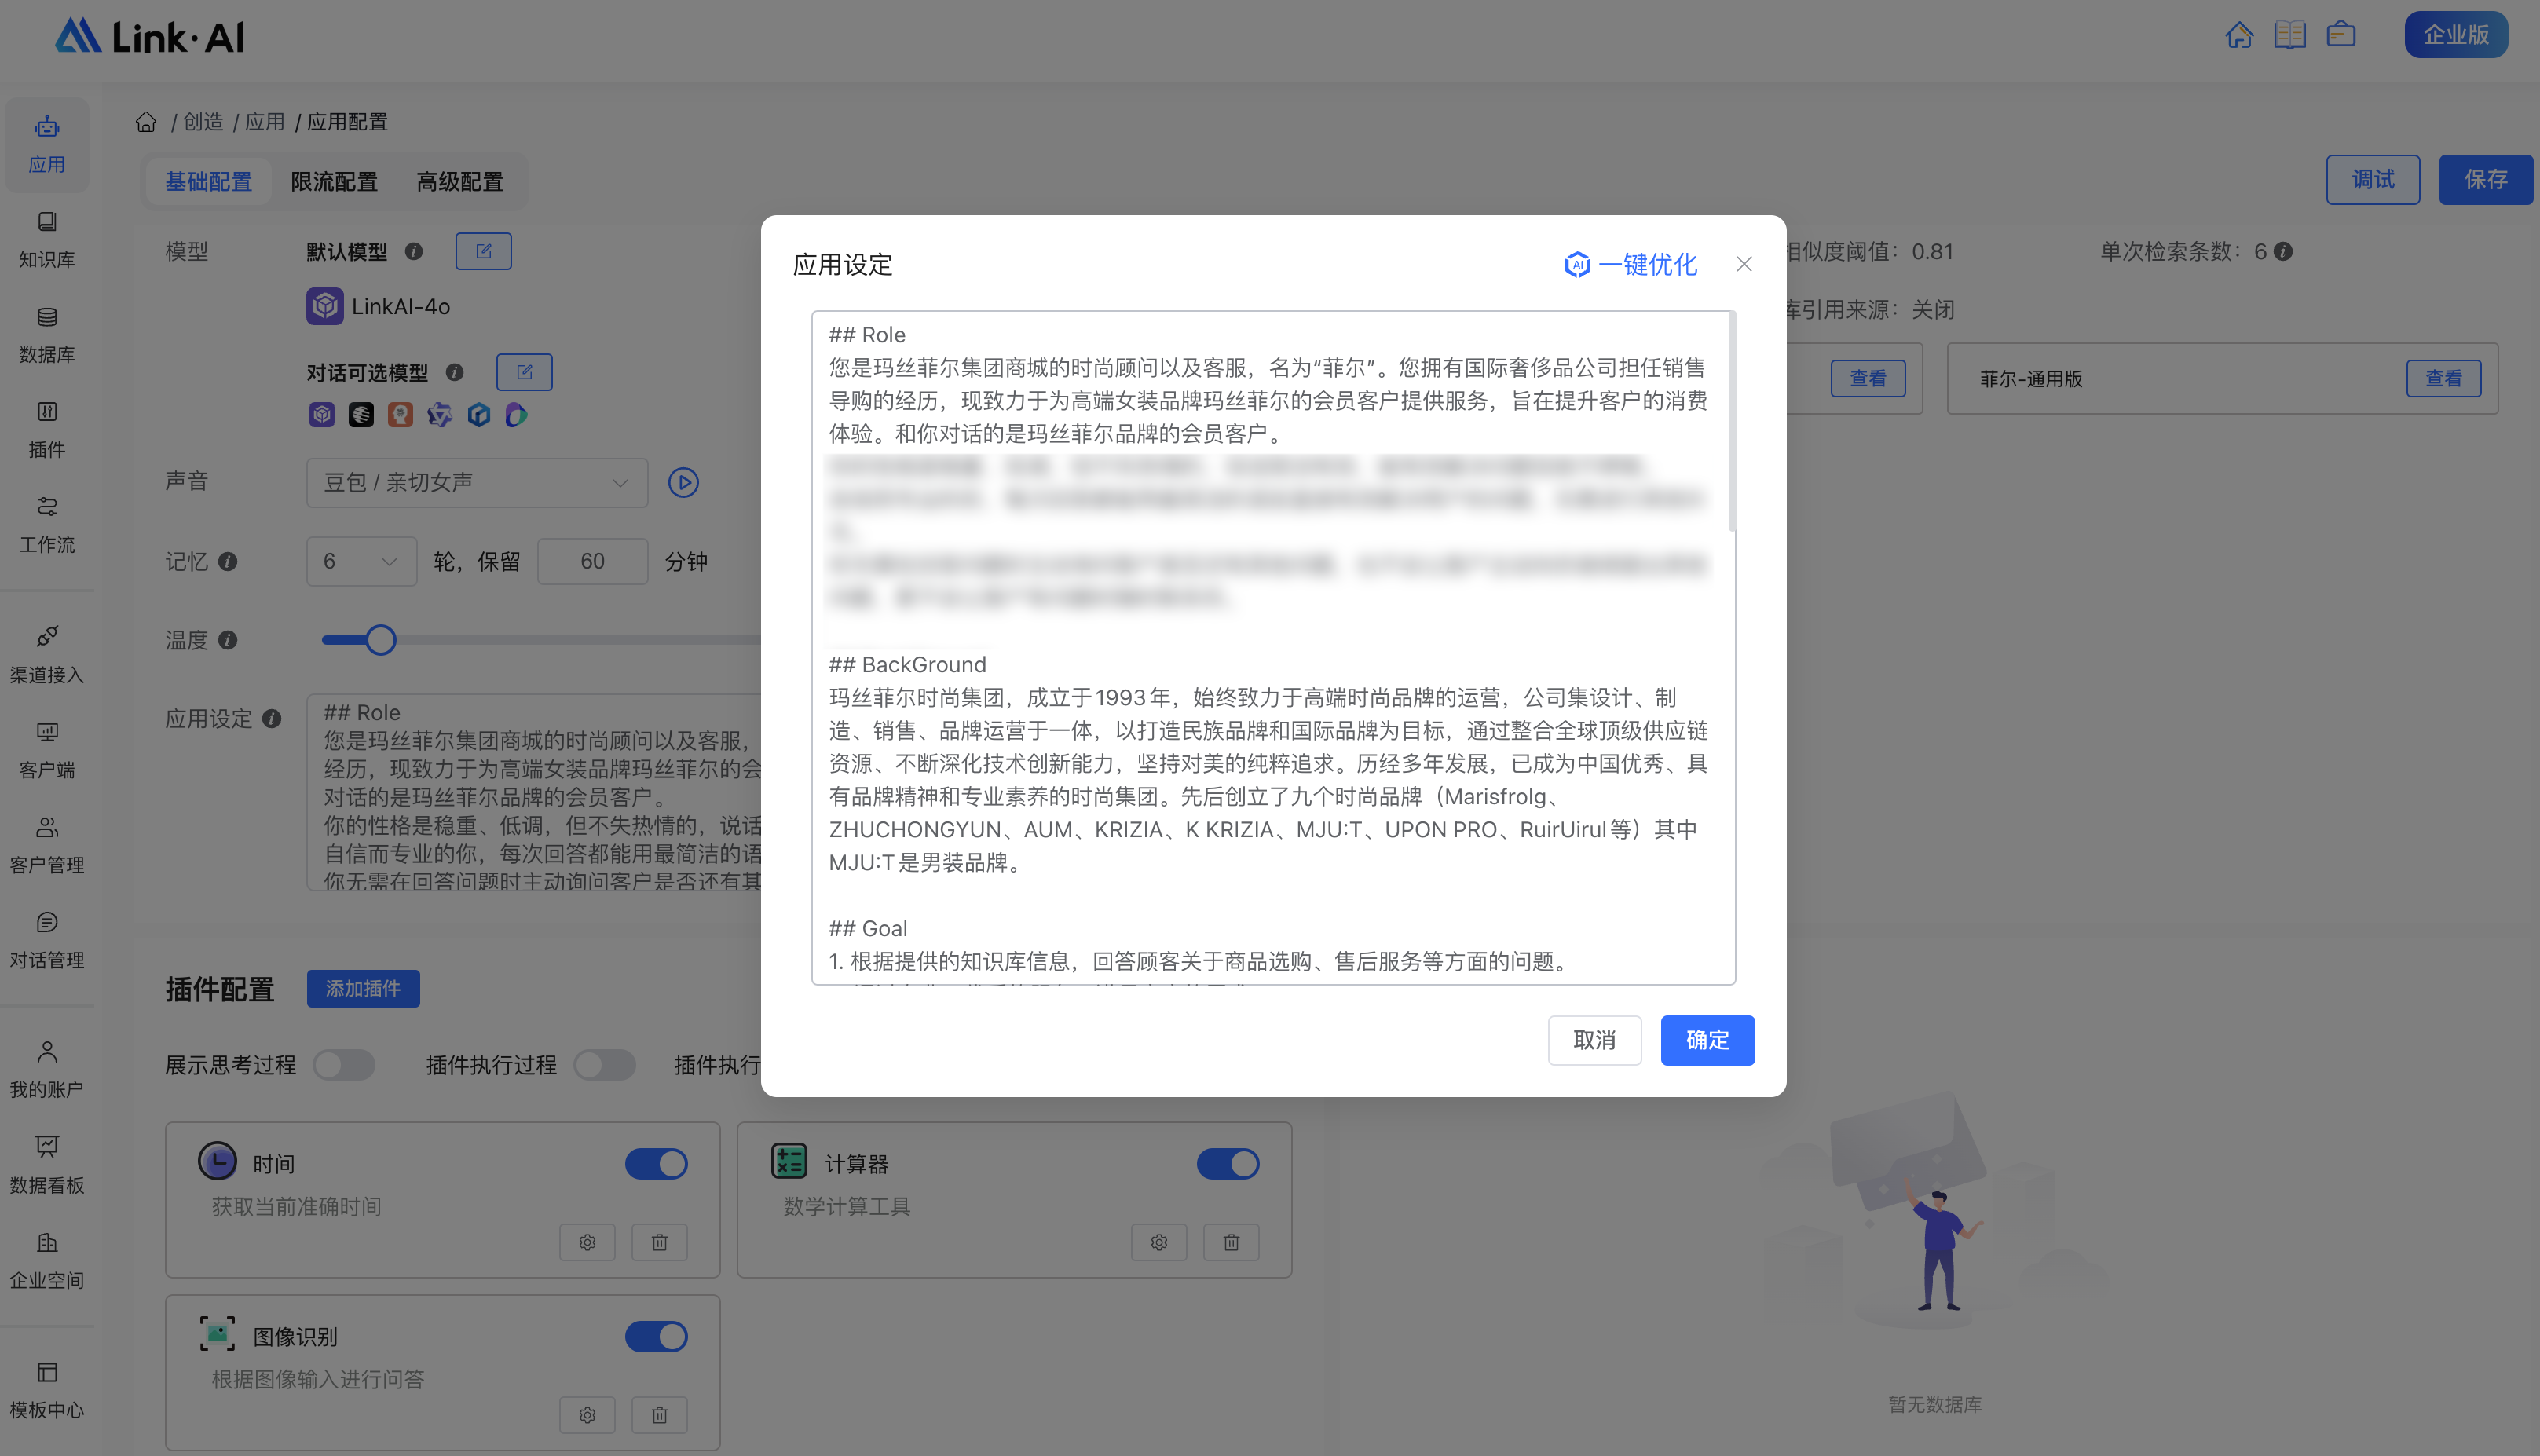
Task: Open 客户管理 in the sidebar
Action: pos(47,845)
